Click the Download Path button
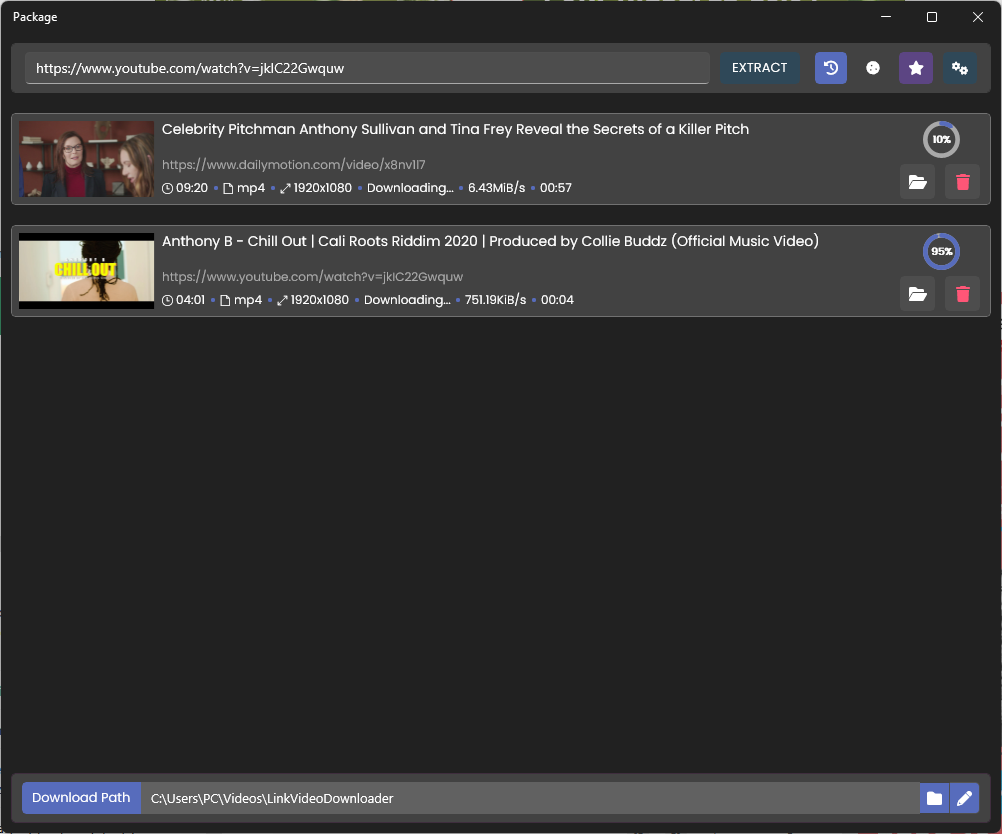 [x=81, y=798]
